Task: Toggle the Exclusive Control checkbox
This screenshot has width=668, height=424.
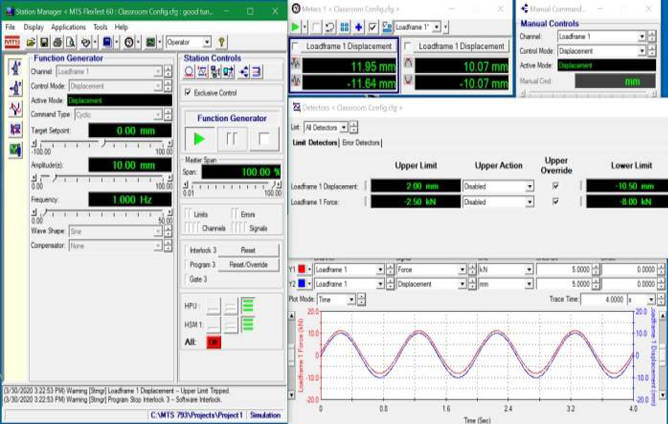Action: [188, 92]
